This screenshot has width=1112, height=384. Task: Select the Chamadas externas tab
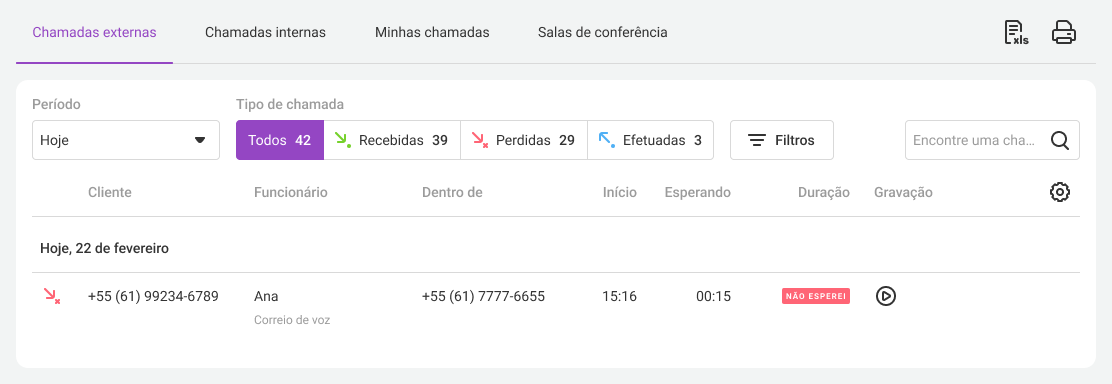coord(94,33)
